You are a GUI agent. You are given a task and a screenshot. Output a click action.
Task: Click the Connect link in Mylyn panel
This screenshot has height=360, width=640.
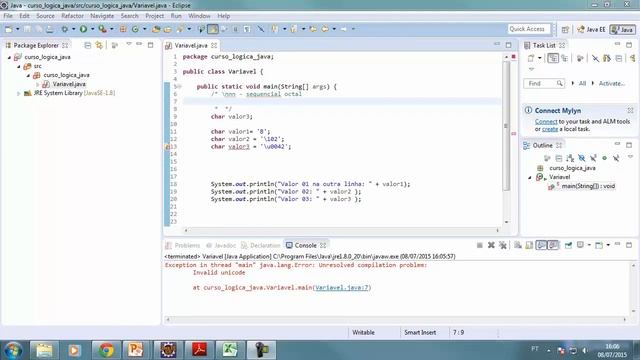(546, 122)
